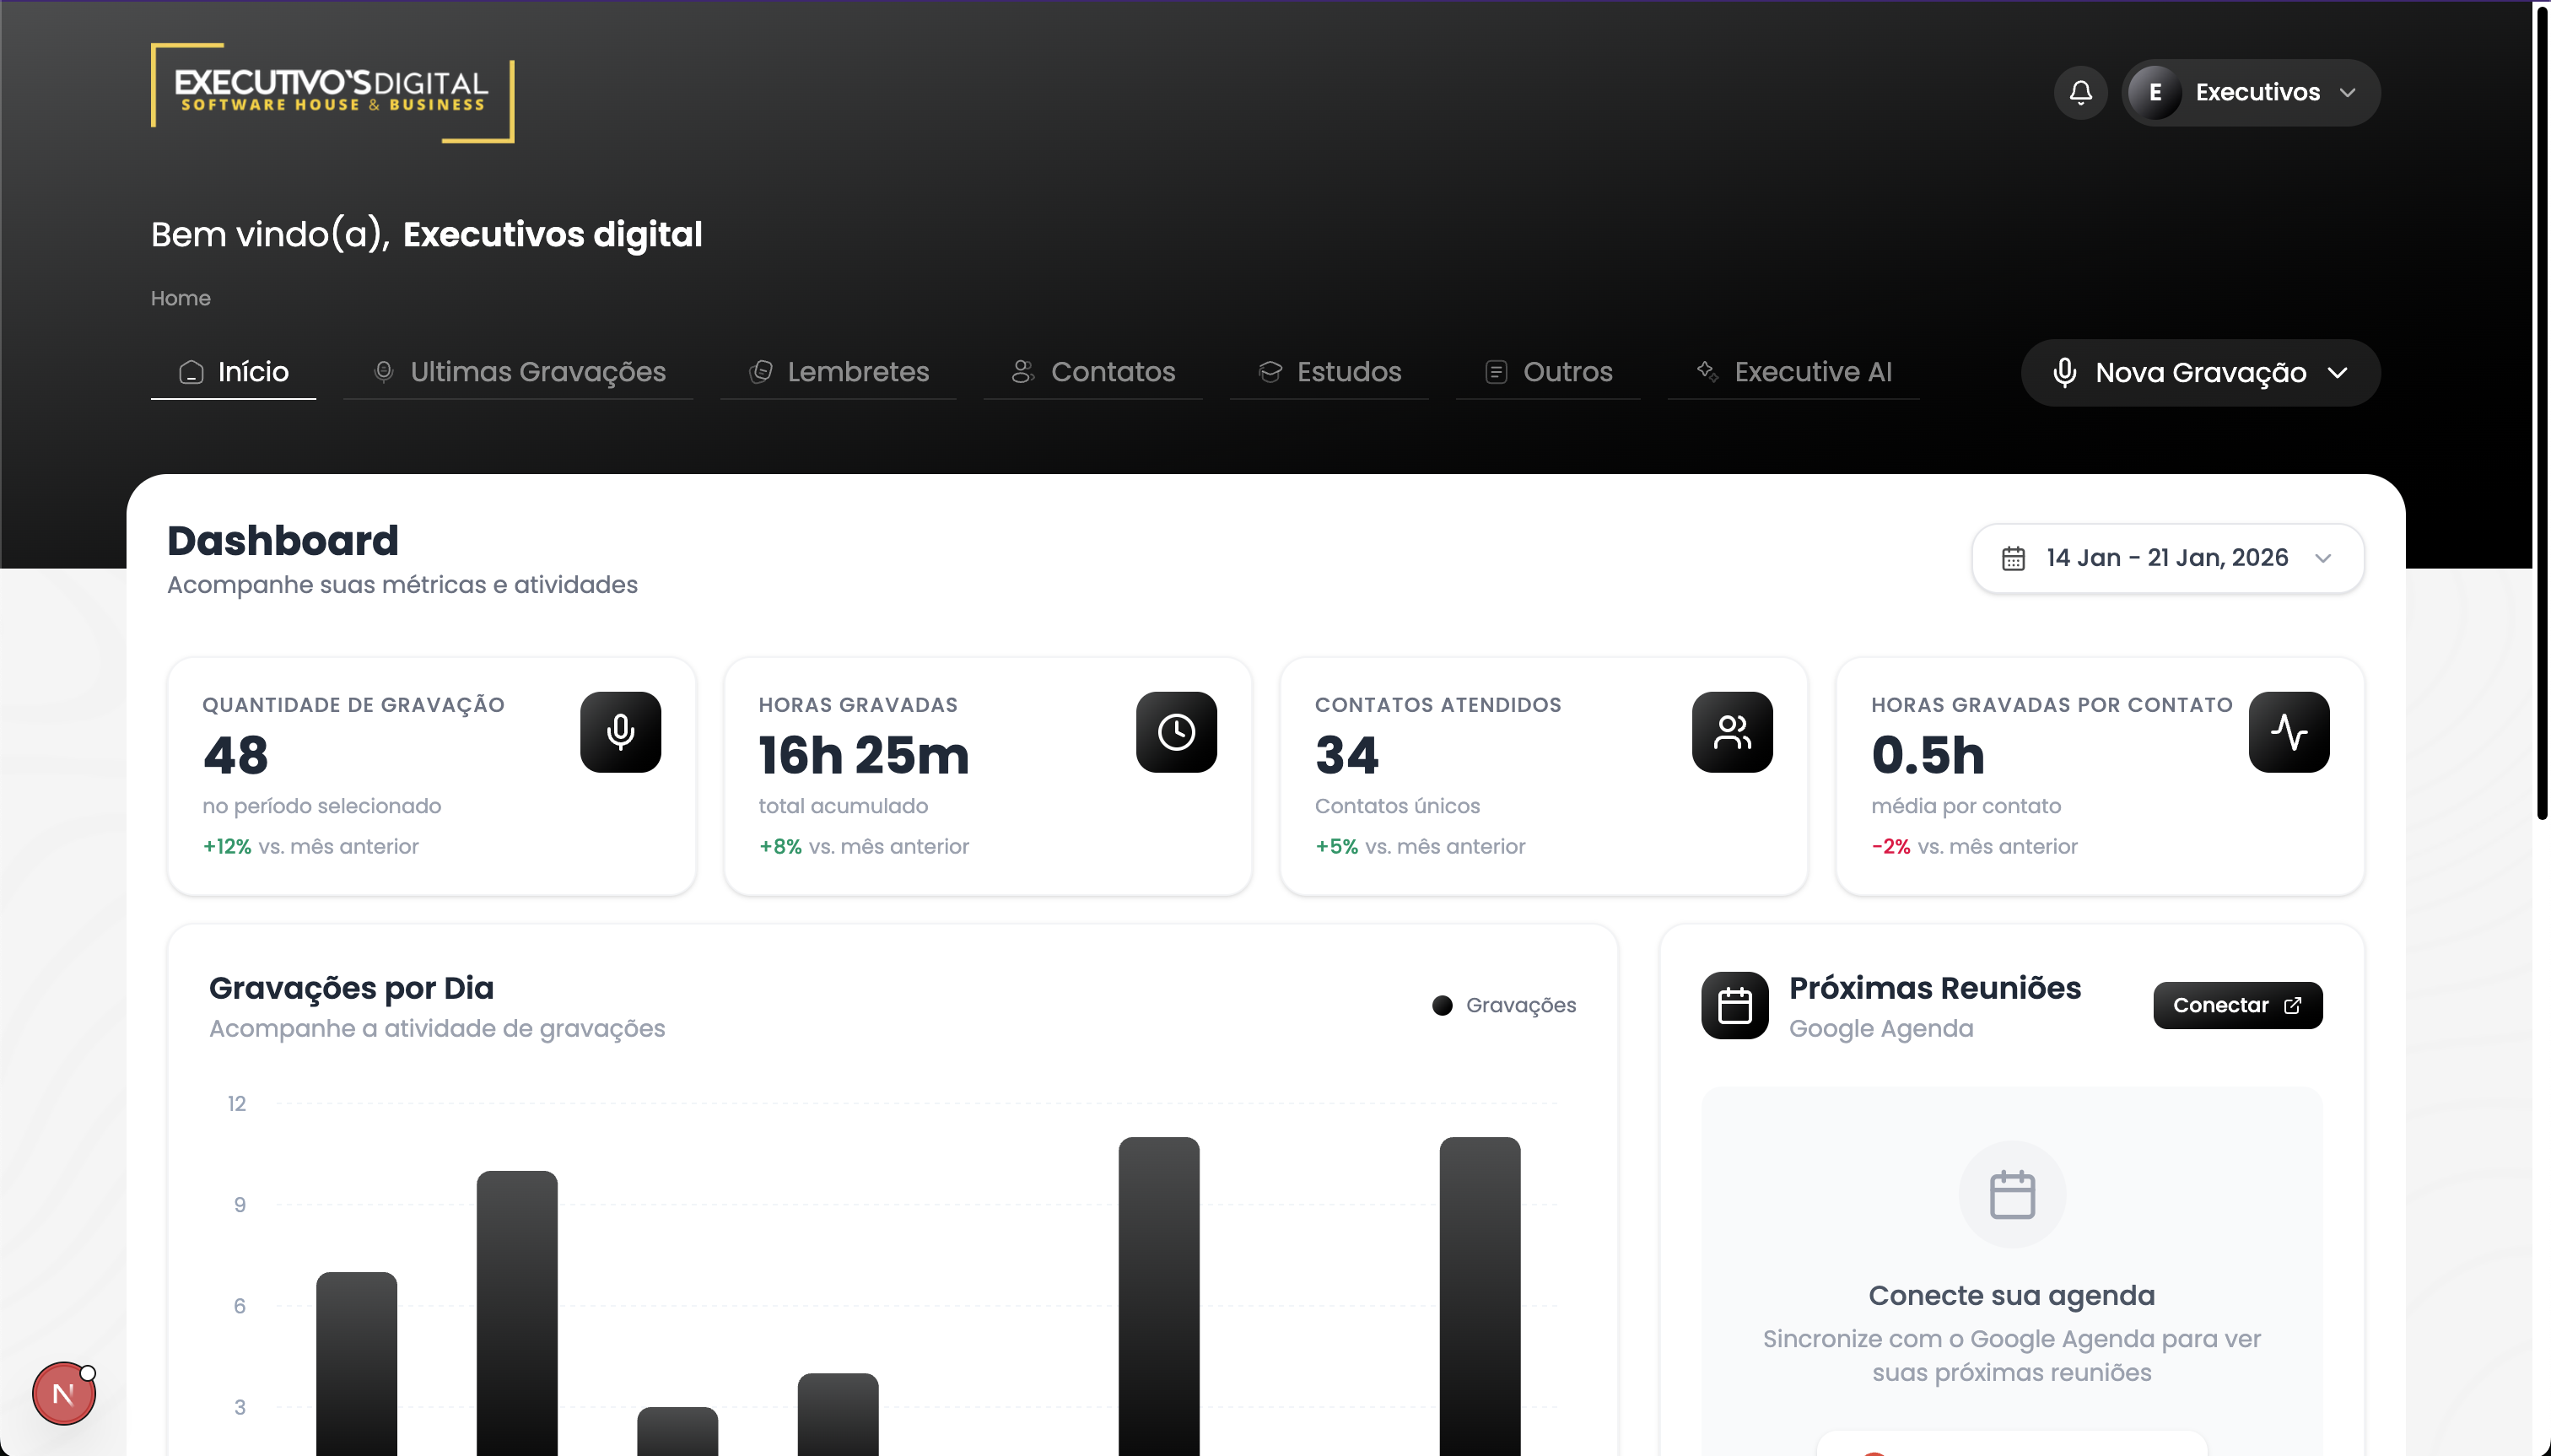Click the page's vertical scrollbar
2551x1456 pixels.
tap(2541, 410)
